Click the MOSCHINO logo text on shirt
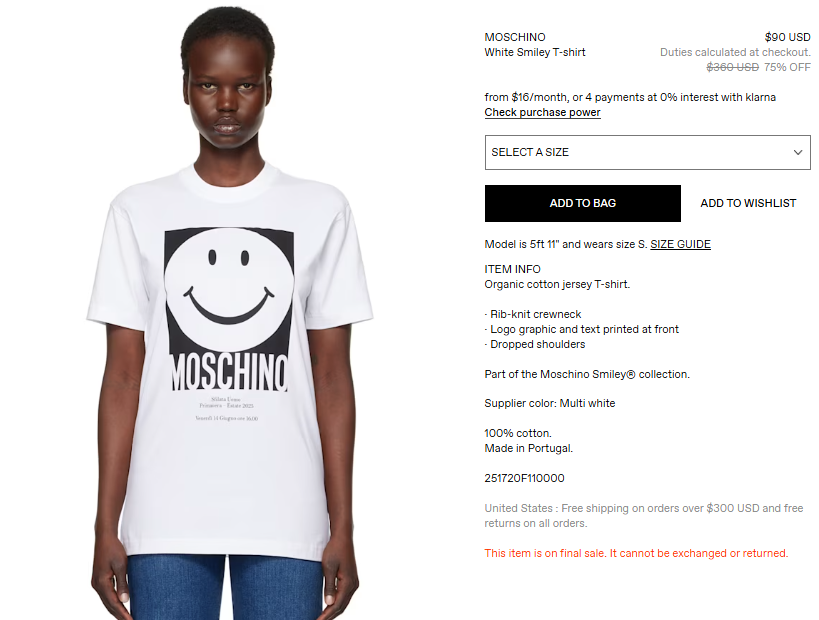The width and height of the screenshot is (819, 620). coord(229,372)
